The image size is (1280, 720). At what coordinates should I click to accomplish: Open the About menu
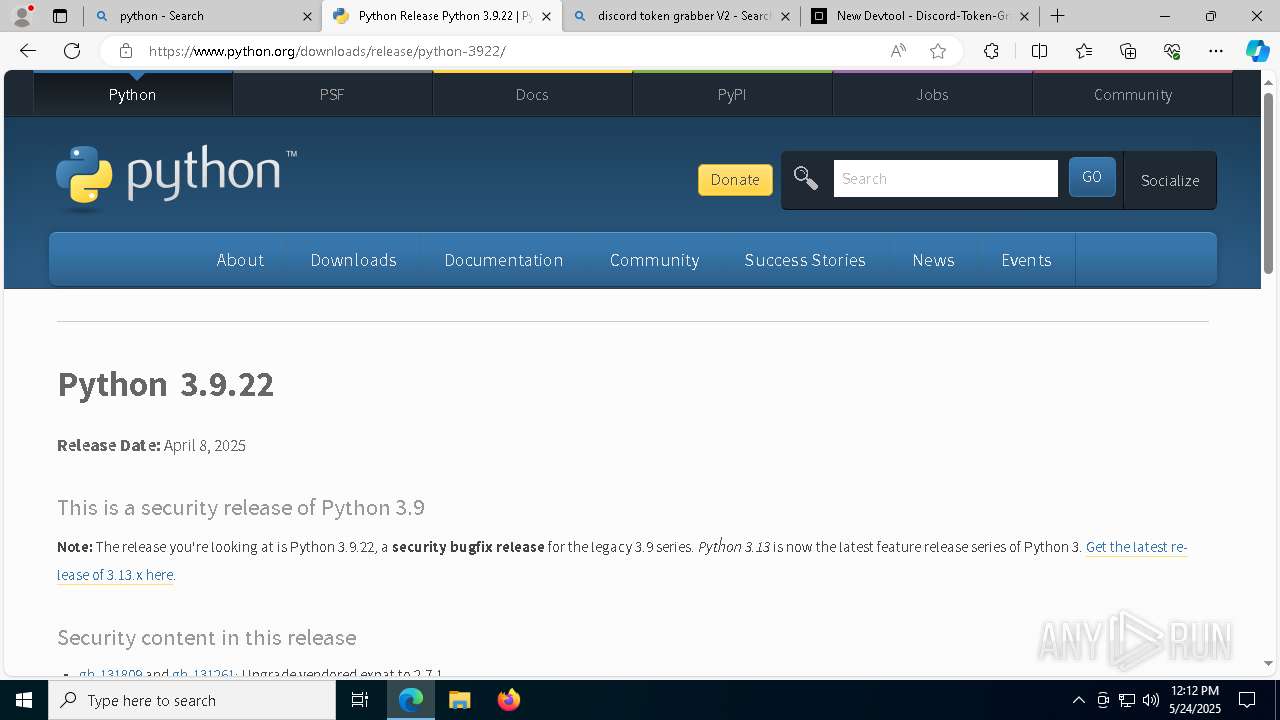240,260
